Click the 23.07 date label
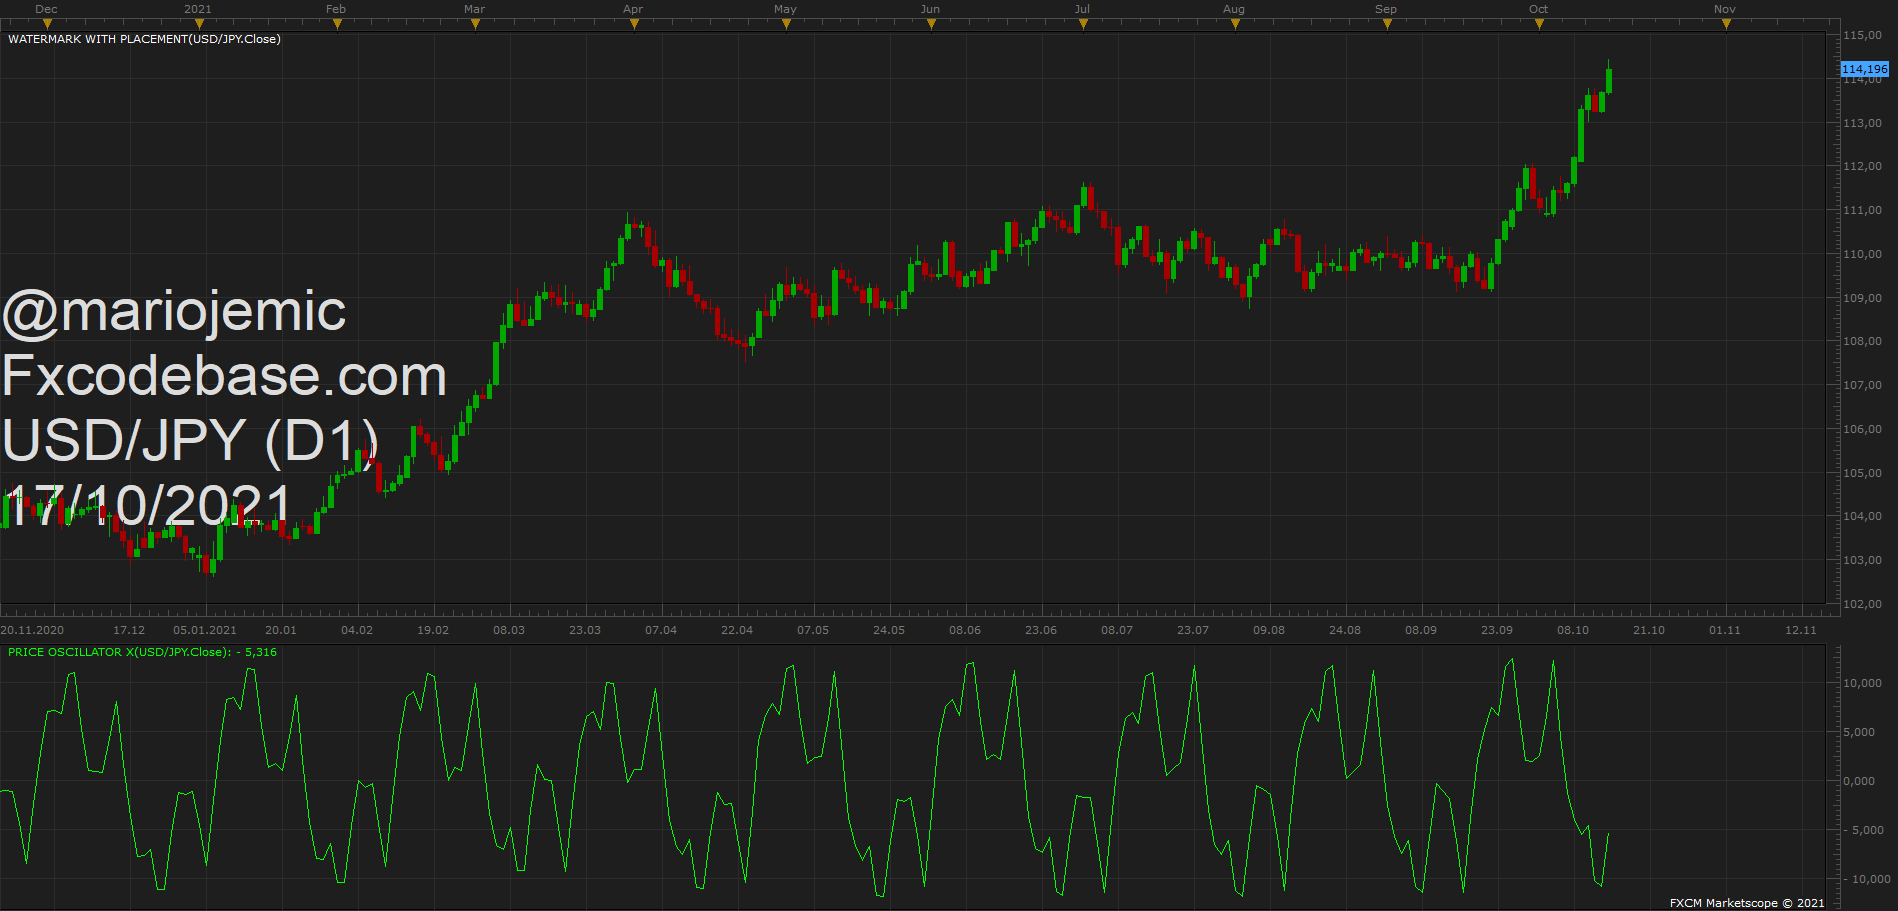The image size is (1898, 911). point(1193,630)
